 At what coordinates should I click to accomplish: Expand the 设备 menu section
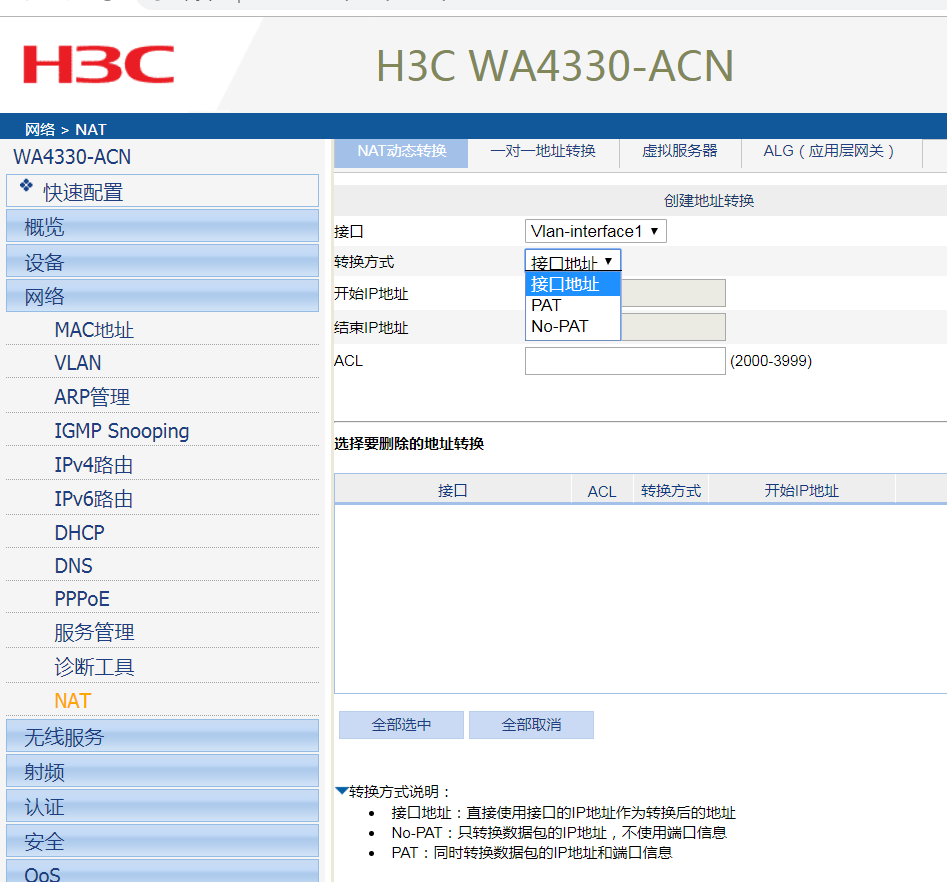162,261
